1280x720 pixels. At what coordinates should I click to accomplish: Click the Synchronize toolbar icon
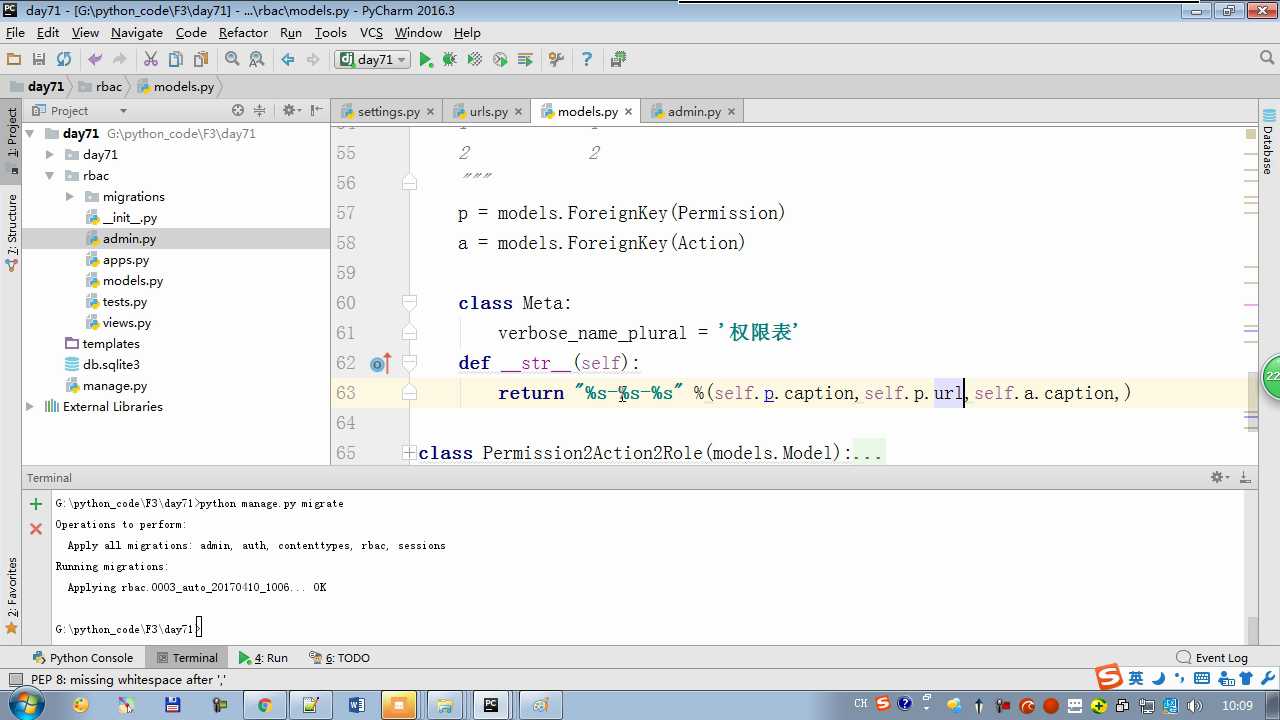(x=64, y=60)
